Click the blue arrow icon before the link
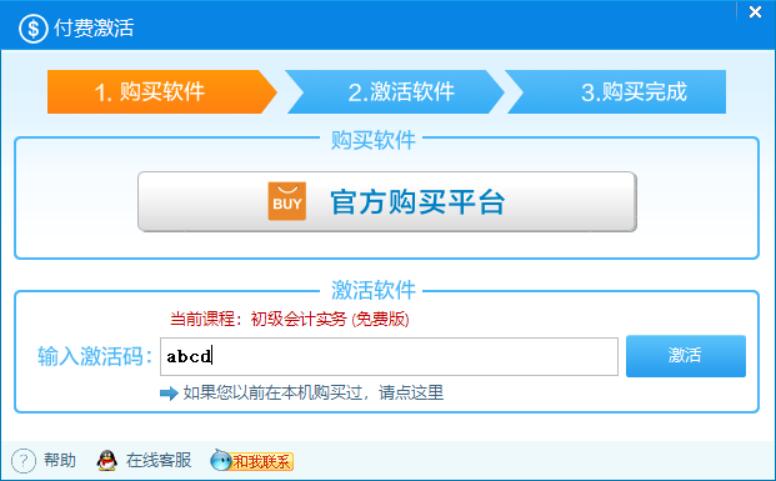Image resolution: width=776 pixels, height=481 pixels. tap(169, 393)
